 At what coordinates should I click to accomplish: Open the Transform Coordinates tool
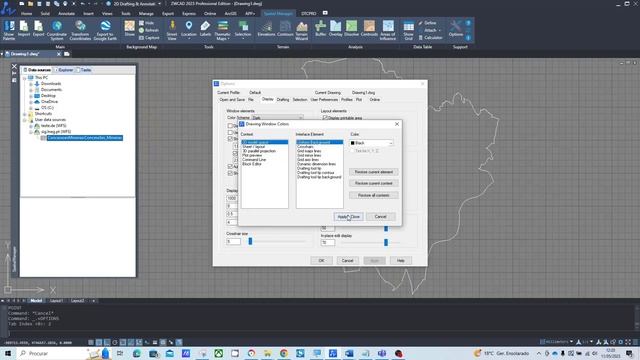(80, 30)
